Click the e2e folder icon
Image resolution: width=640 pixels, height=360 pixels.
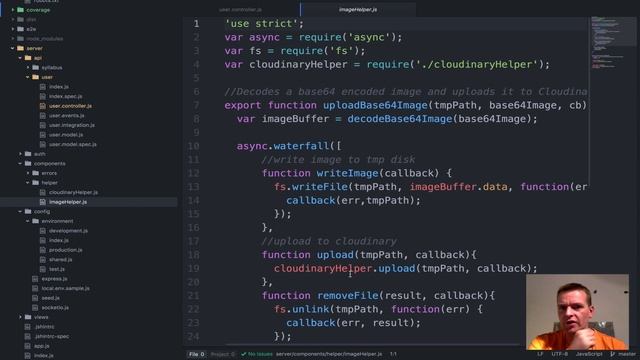pyautogui.click(x=20, y=29)
